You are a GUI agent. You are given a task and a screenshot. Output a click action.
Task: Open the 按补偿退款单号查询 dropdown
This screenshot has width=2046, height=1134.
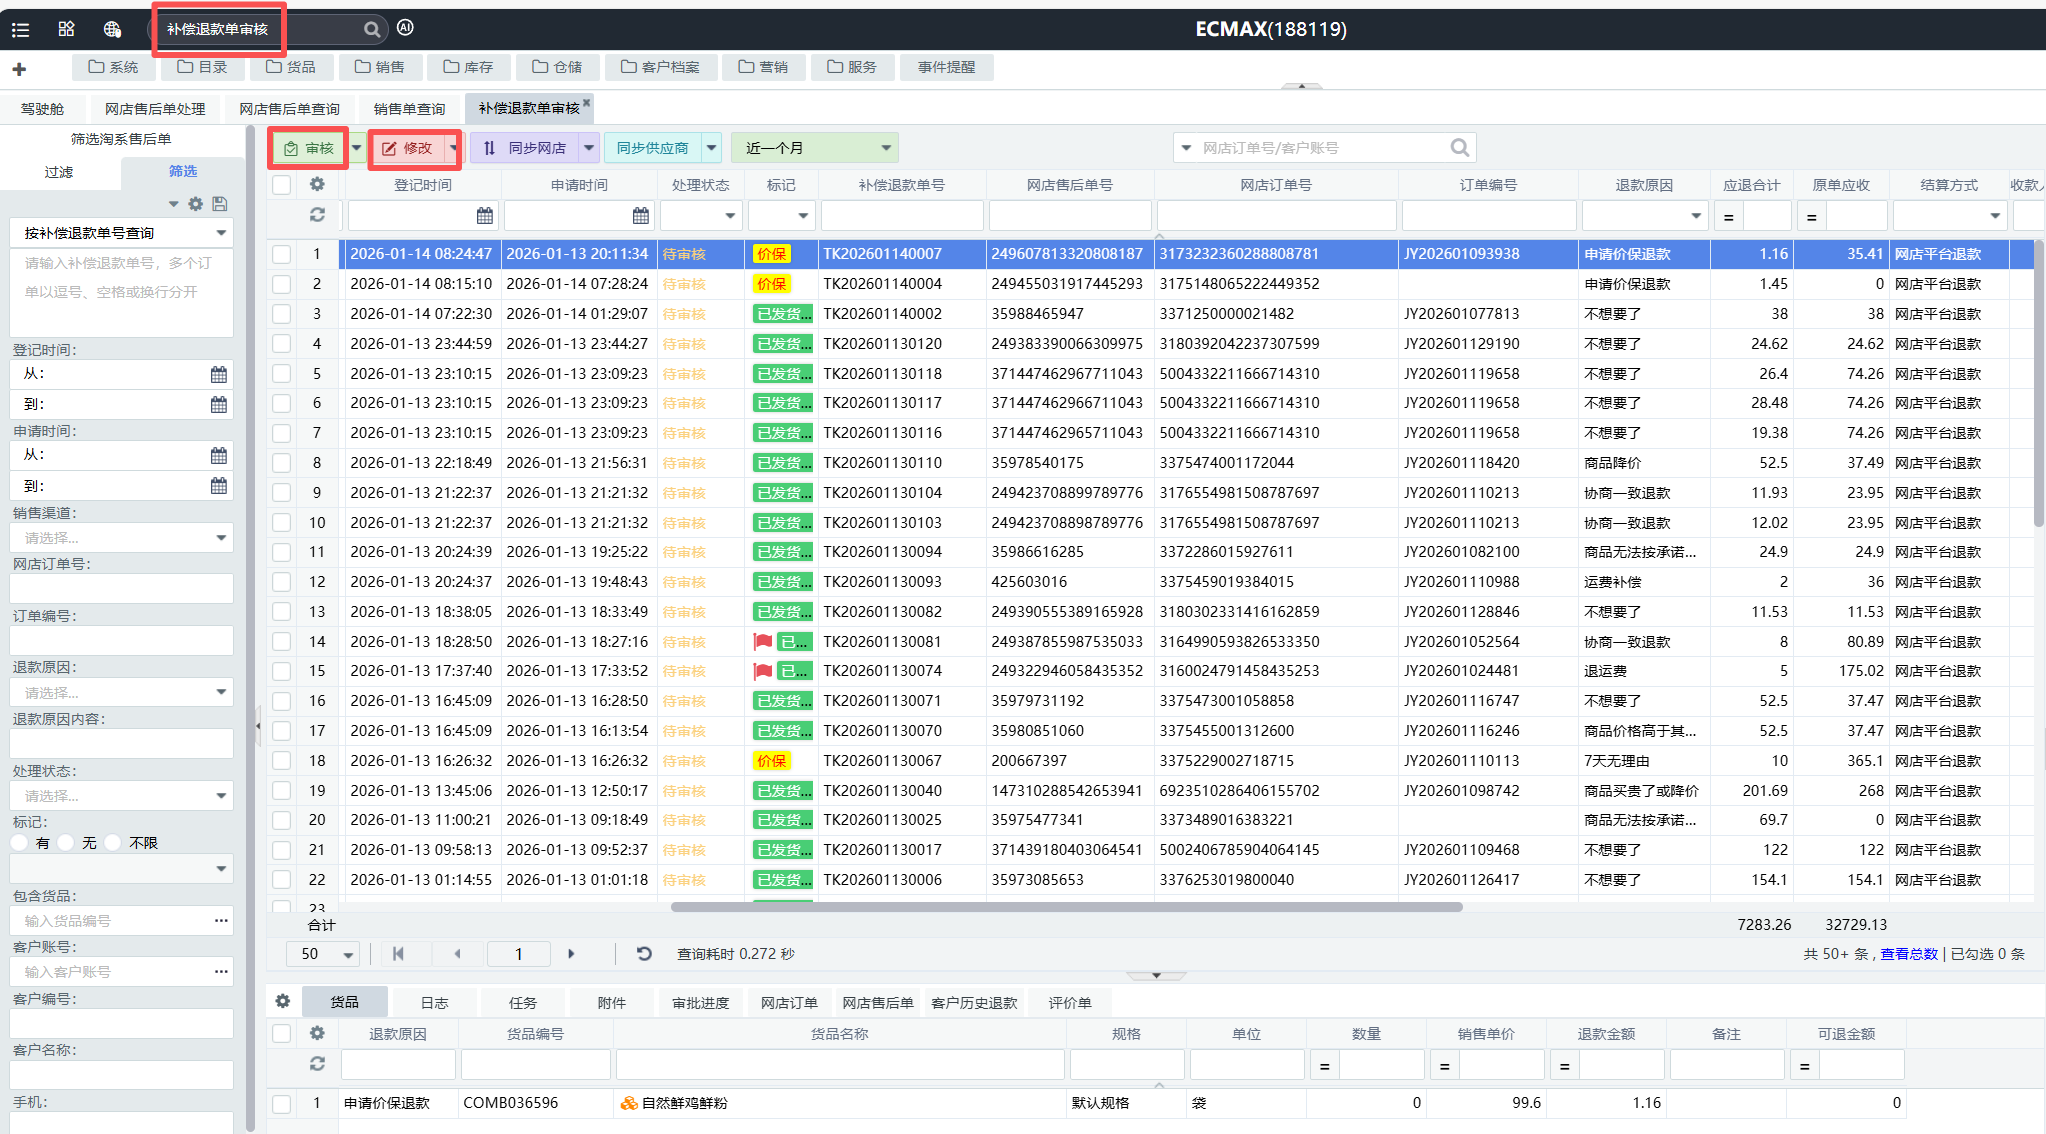[122, 233]
